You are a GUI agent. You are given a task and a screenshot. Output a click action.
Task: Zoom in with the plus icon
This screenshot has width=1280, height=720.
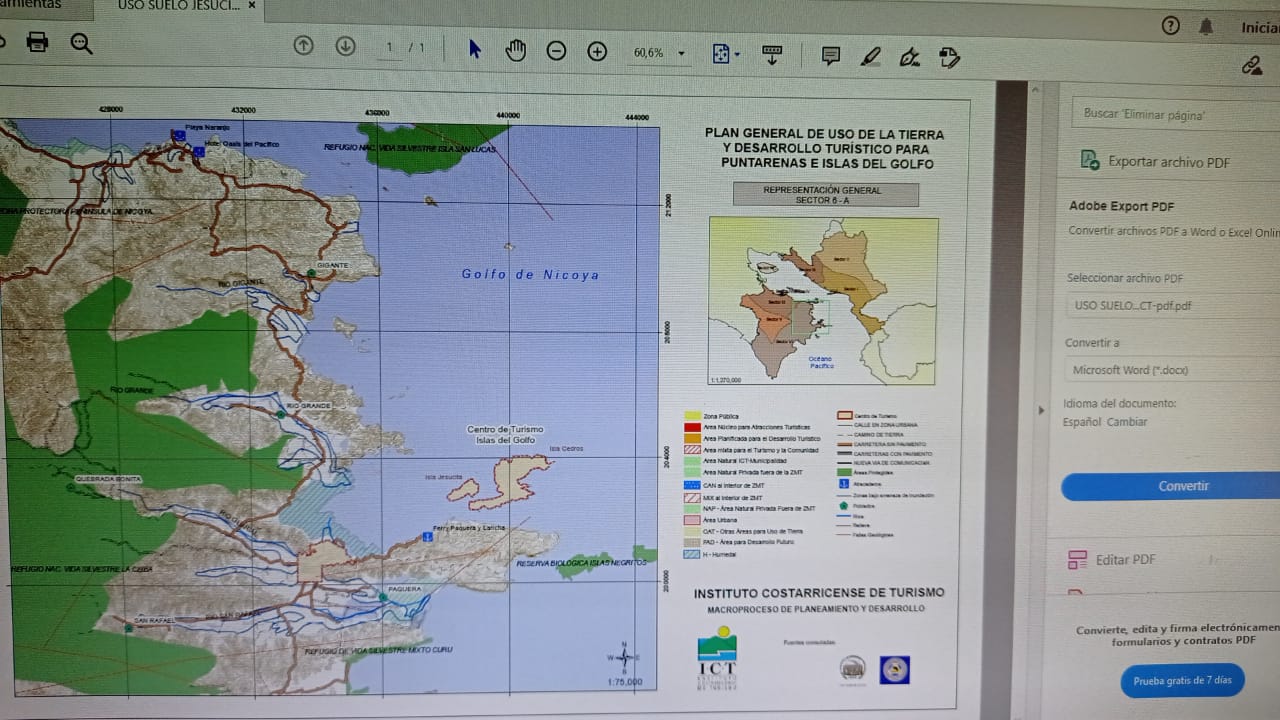click(597, 51)
